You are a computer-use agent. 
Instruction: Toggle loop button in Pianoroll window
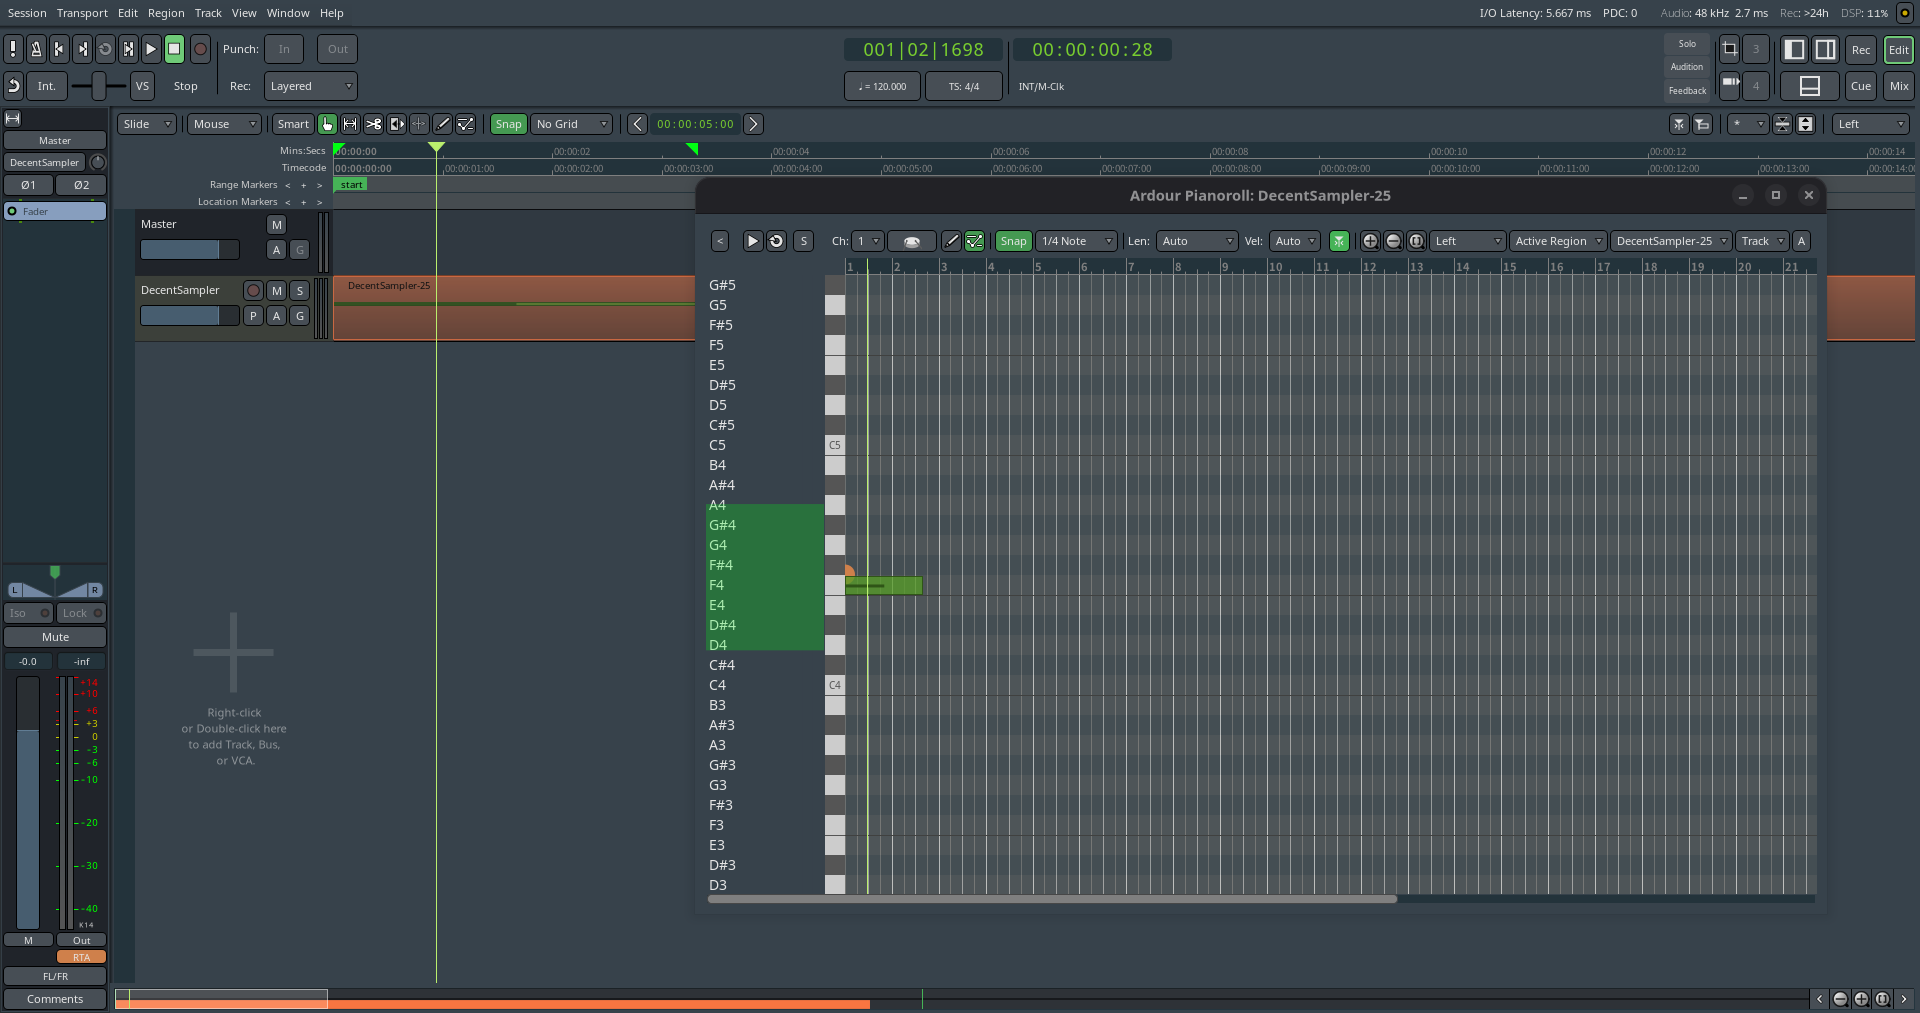click(776, 241)
